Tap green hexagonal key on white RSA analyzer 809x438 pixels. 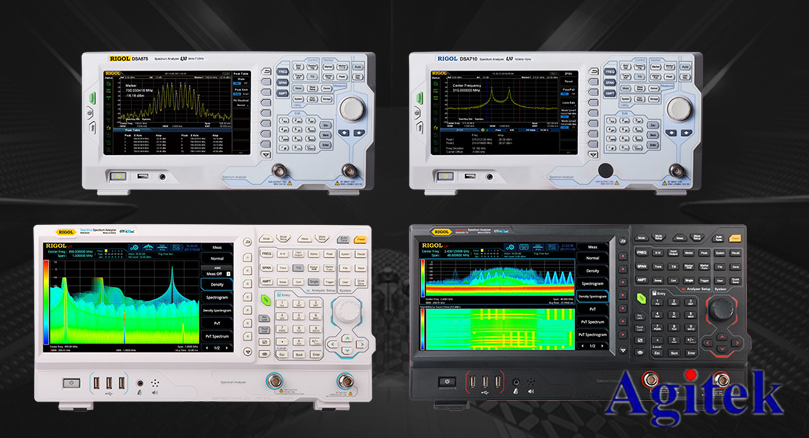point(266,299)
